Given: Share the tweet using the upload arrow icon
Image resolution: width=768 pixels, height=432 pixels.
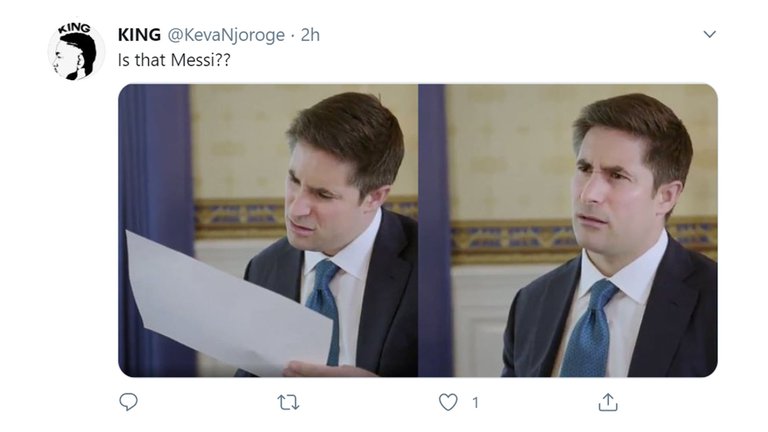Looking at the screenshot, I should pos(608,402).
